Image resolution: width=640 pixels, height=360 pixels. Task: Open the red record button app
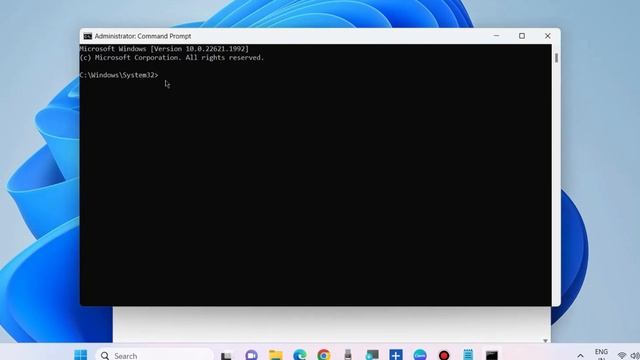tap(444, 355)
